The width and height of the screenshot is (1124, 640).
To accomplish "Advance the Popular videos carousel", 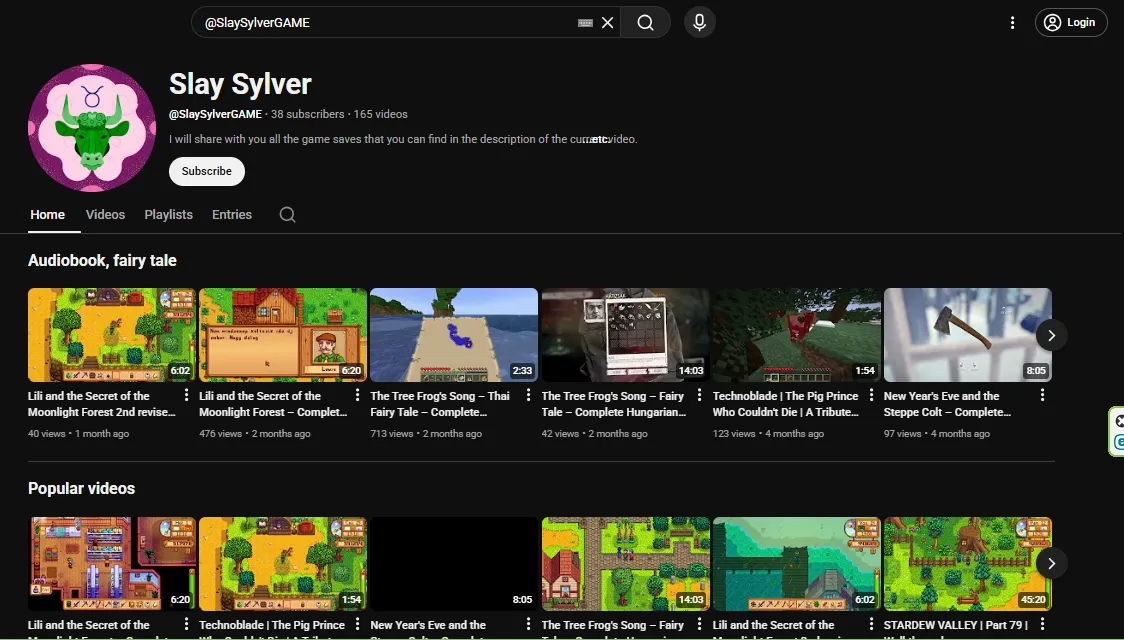I will click(x=1051, y=563).
